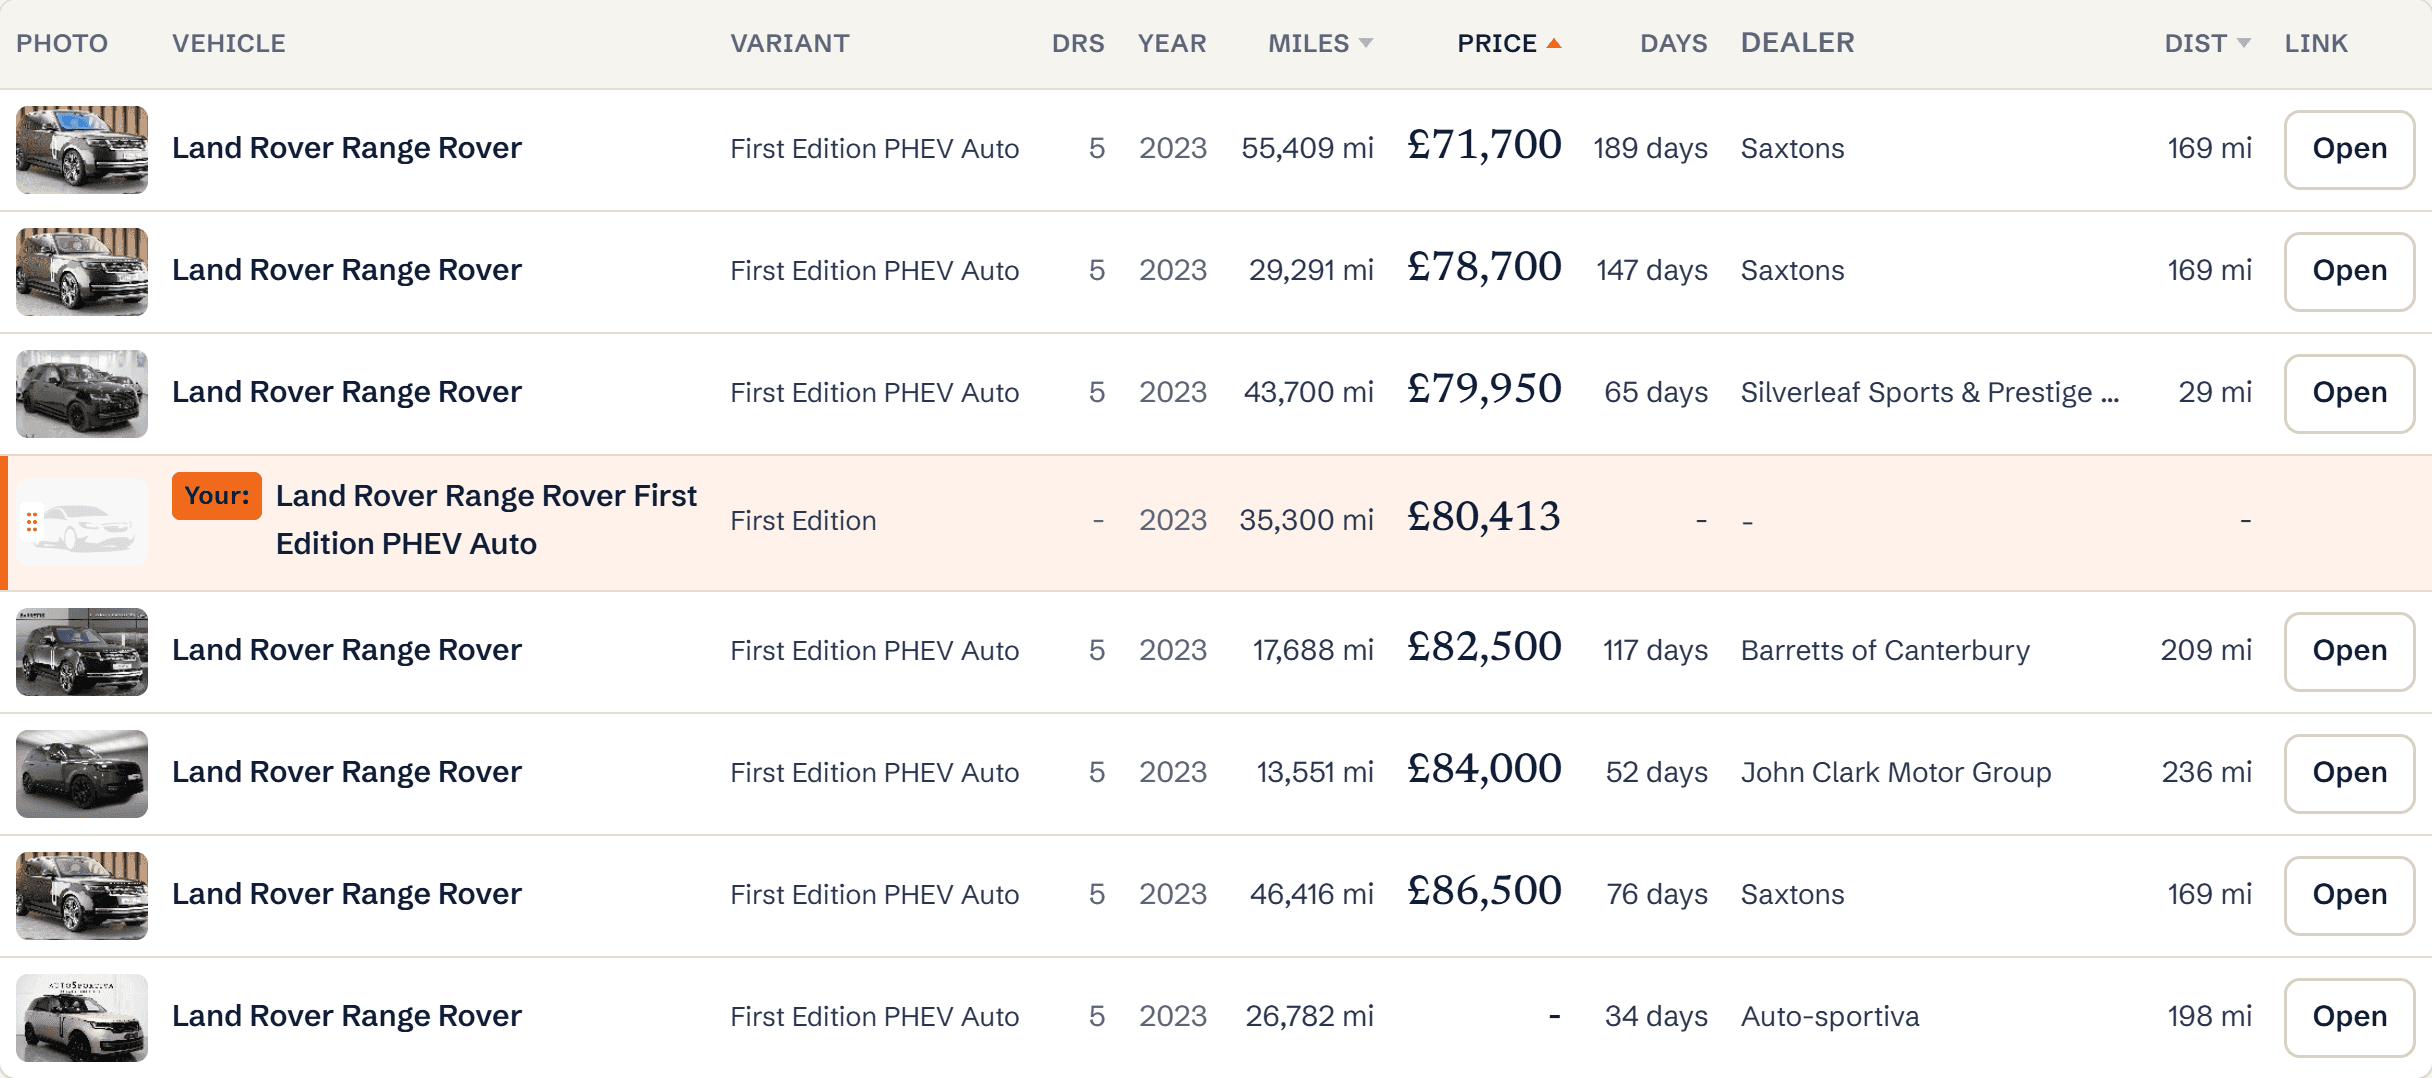2432x1078 pixels.
Task: Click the VEHICLE column header
Action: 229,43
